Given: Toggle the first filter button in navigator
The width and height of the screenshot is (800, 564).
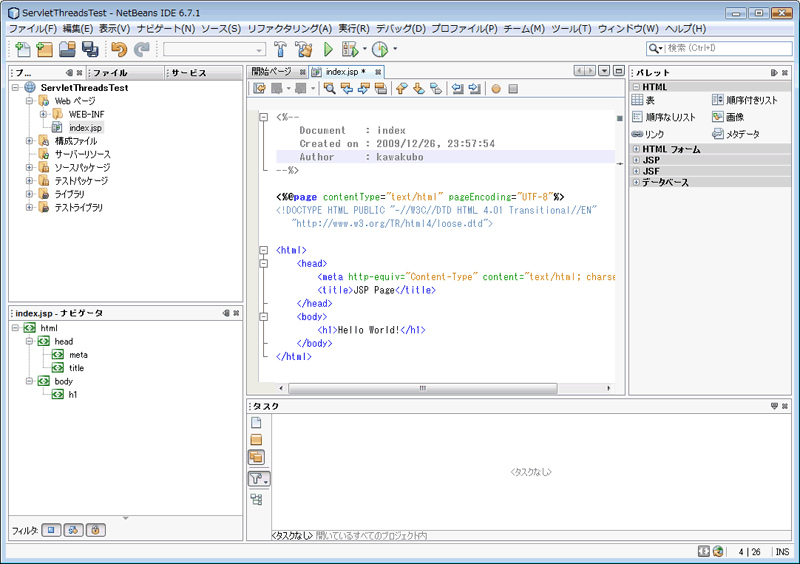Looking at the screenshot, I should click(x=51, y=530).
